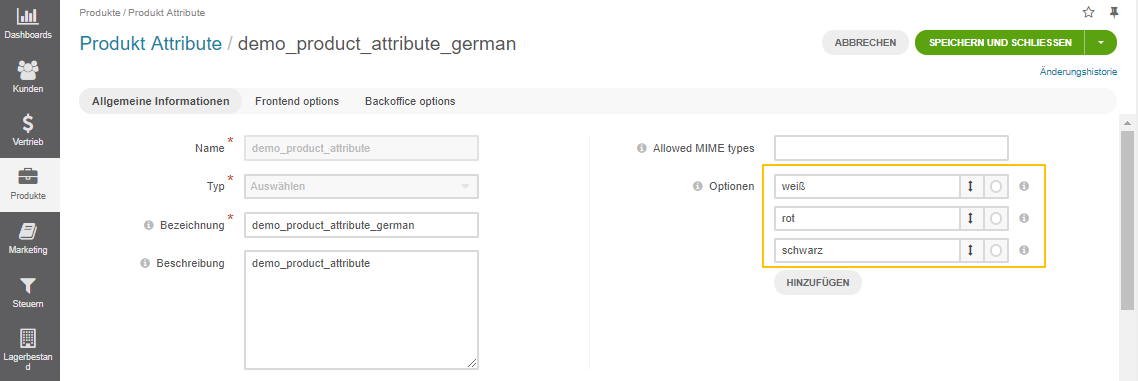Click the Bezeichnung input field
Image resolution: width=1138 pixels, height=381 pixels.
[361, 225]
